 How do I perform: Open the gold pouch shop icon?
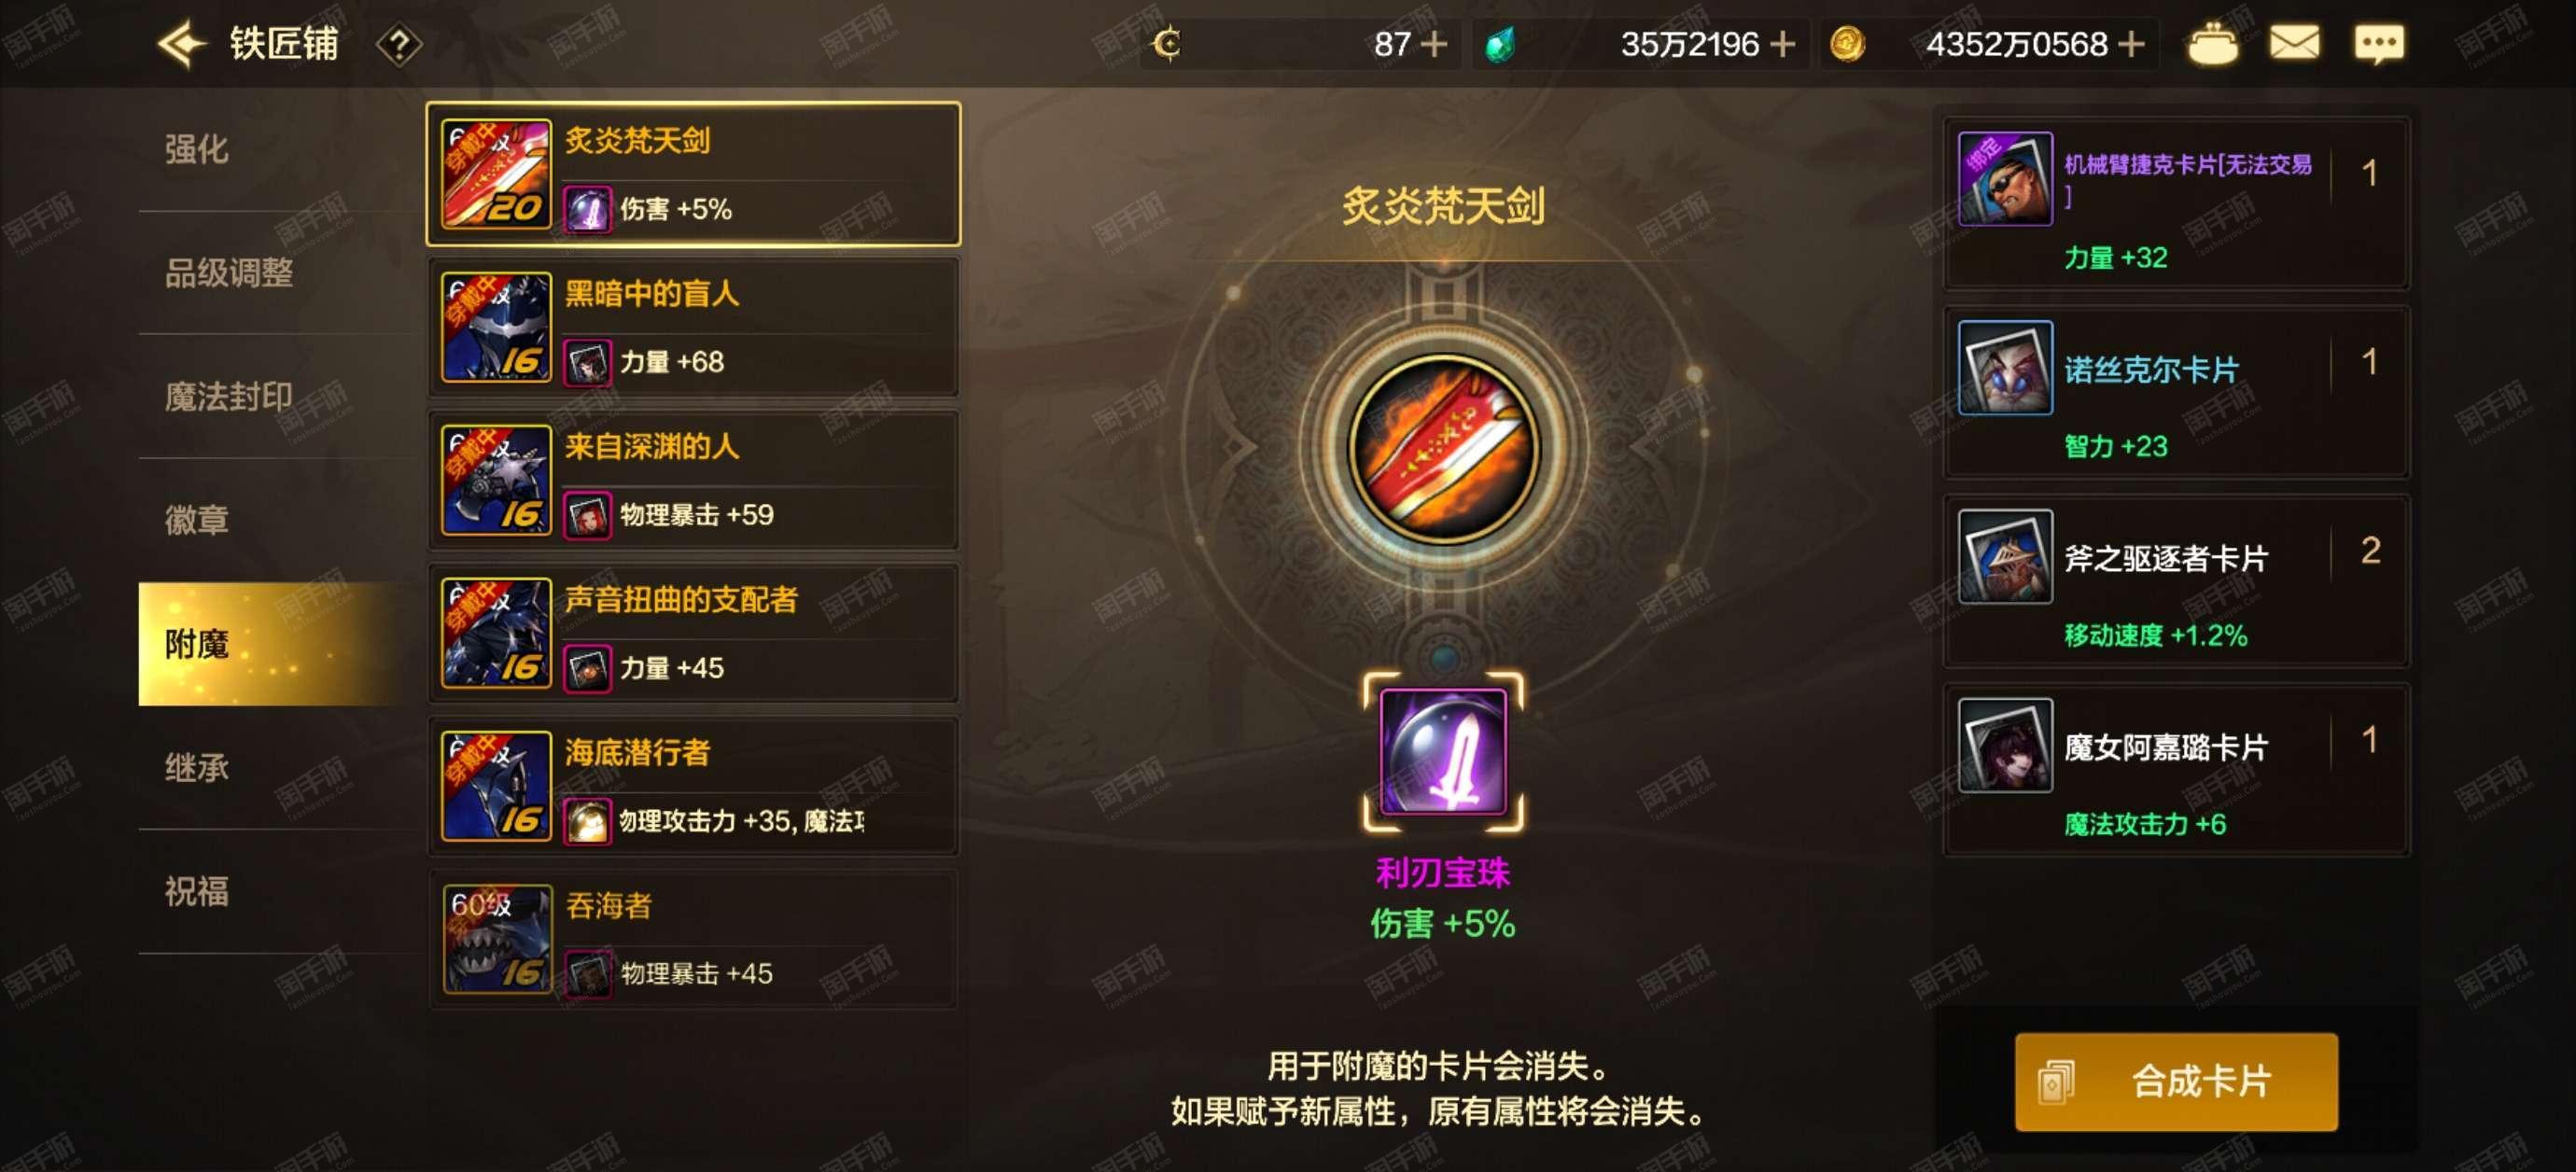[x=2212, y=44]
